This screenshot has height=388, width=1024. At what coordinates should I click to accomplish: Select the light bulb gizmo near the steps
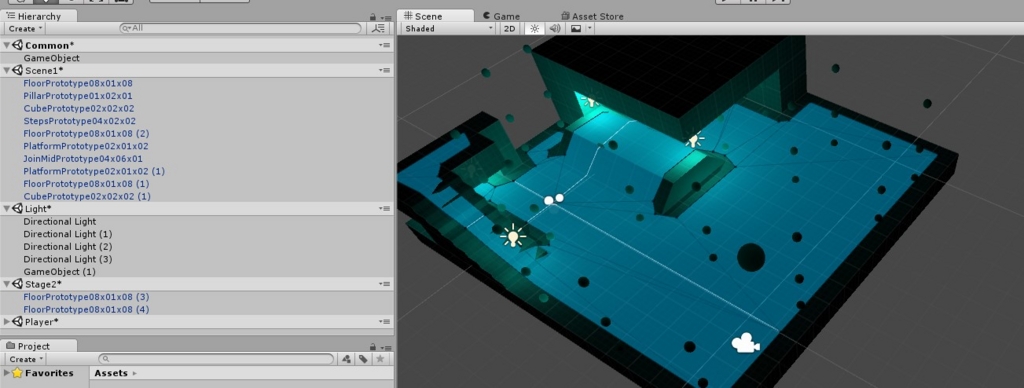pos(513,235)
